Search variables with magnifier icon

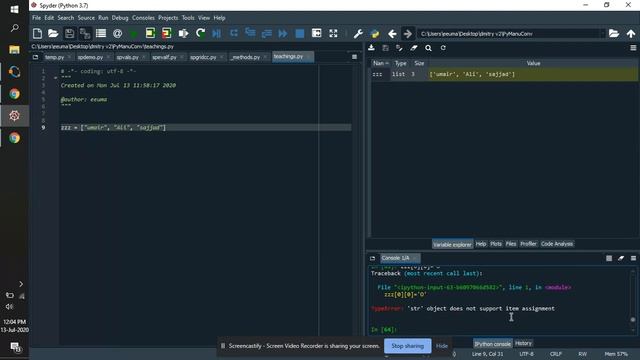428,48
